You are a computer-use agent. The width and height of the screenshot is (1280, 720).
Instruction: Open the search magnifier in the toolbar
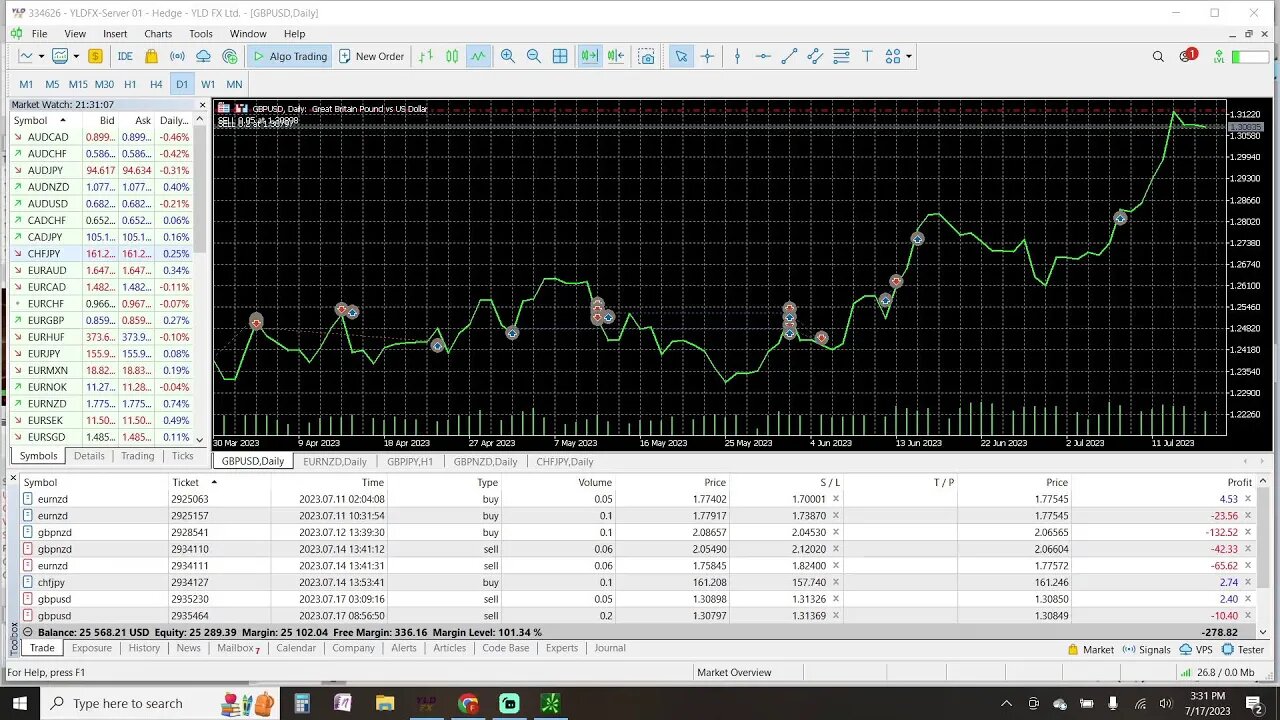(1158, 57)
